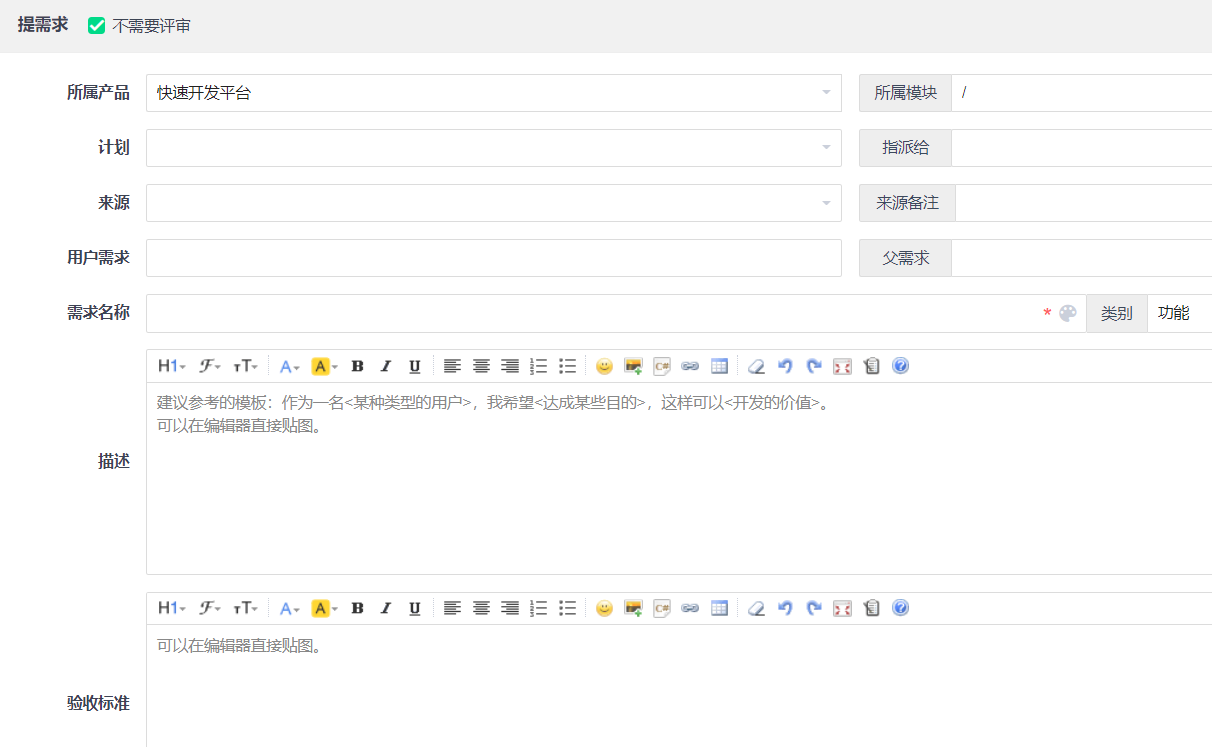Insert code block in 验收标准 editor
Screen dimensions: 1212x747
click(661, 608)
